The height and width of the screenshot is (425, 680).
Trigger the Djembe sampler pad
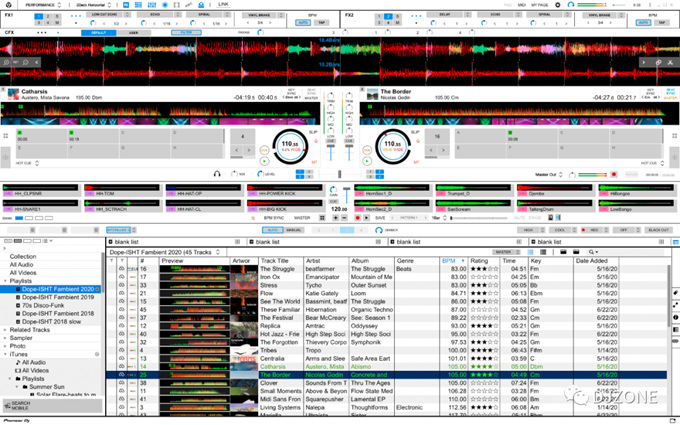tap(555, 190)
